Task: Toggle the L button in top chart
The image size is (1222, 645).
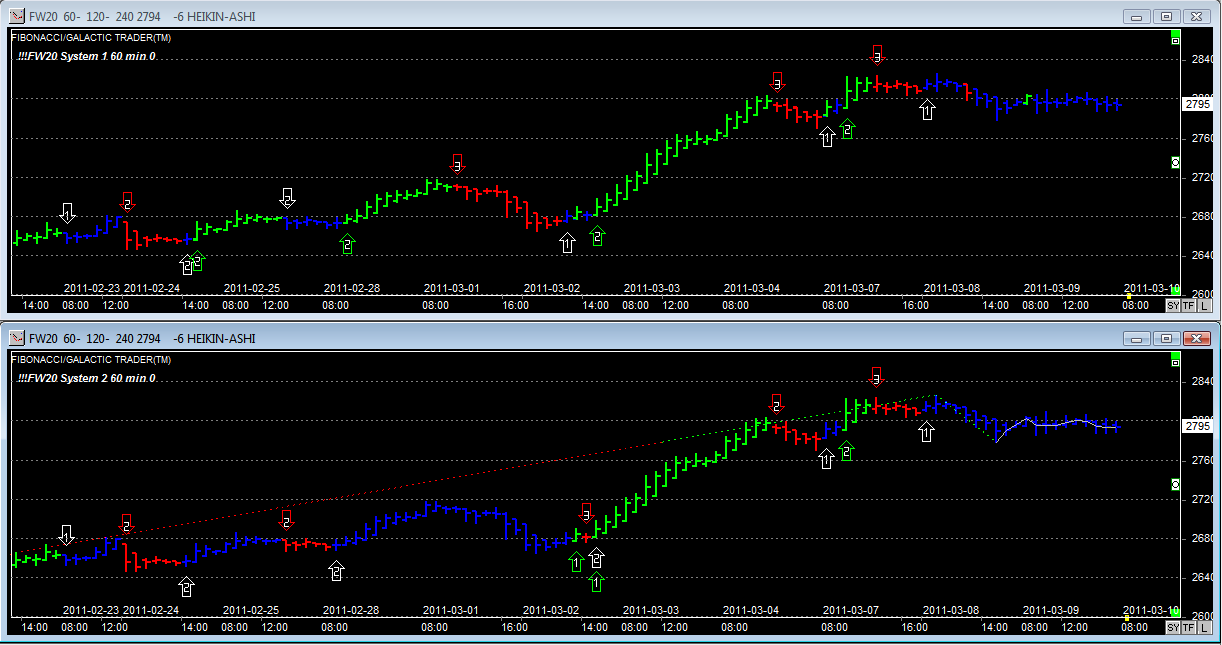Action: [x=1202, y=305]
